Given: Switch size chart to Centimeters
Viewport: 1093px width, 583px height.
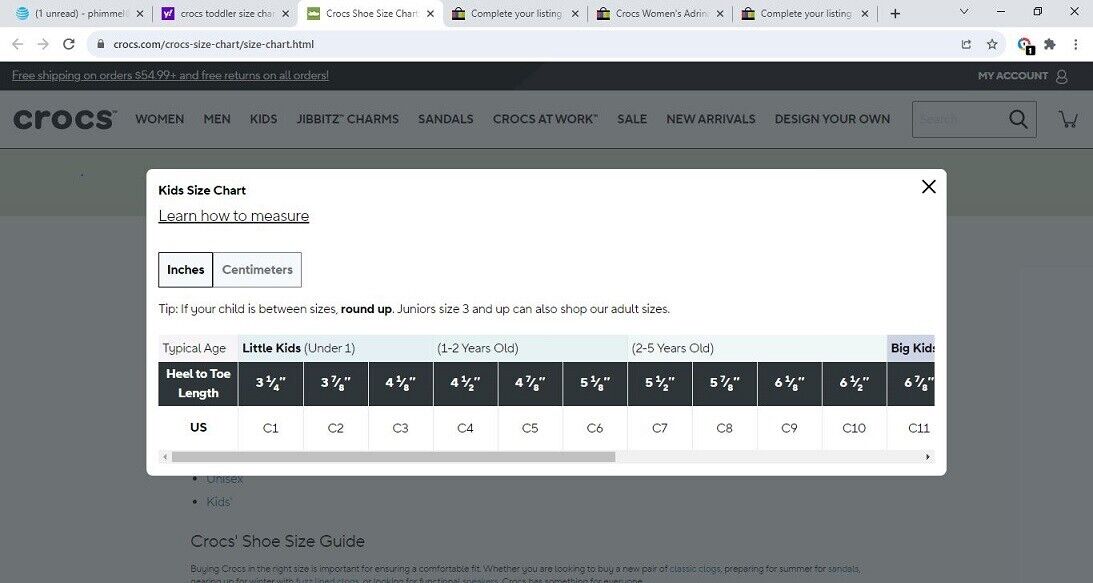Looking at the screenshot, I should [257, 270].
